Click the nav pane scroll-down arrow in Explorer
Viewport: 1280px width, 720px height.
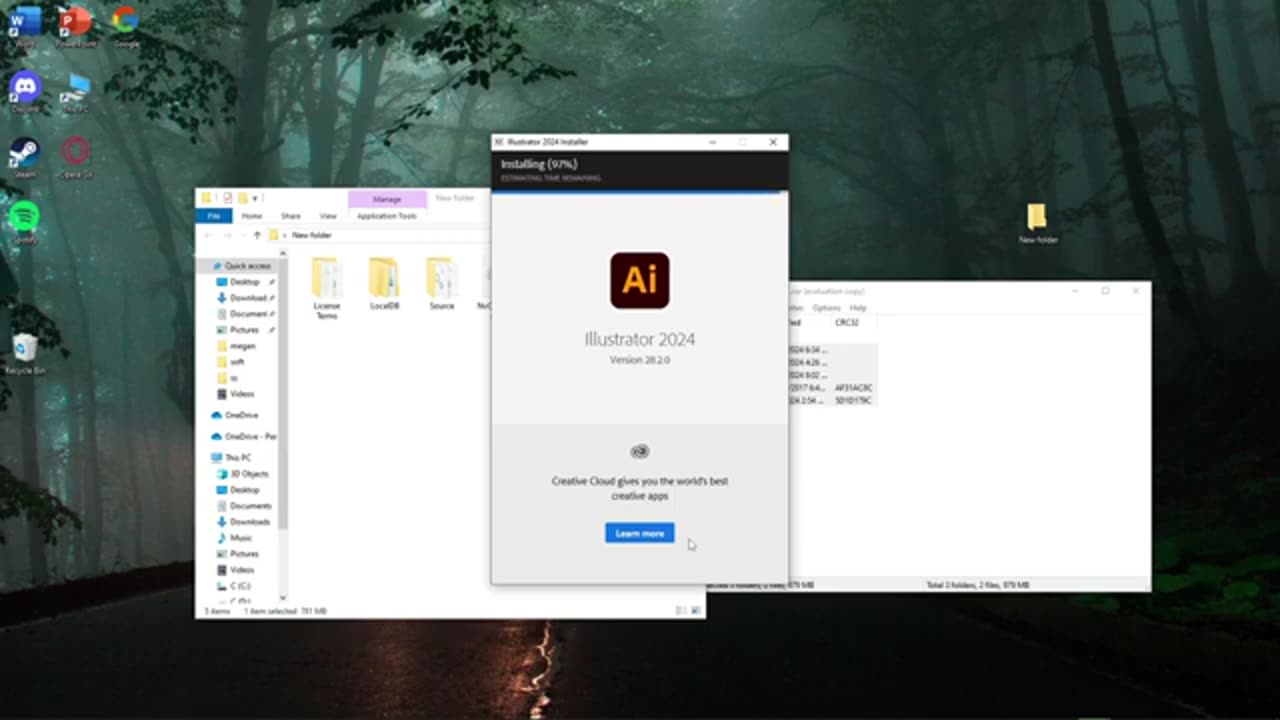click(x=283, y=598)
